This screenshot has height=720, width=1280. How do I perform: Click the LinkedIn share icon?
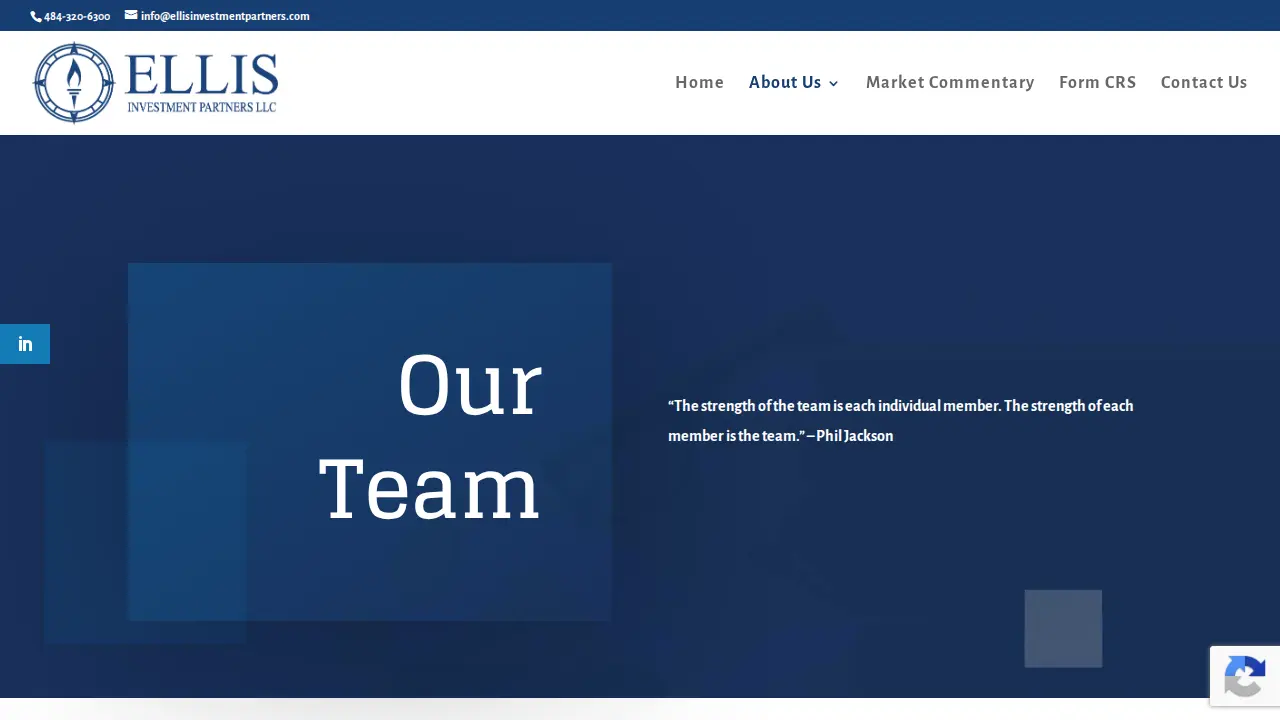pyautogui.click(x=25, y=344)
